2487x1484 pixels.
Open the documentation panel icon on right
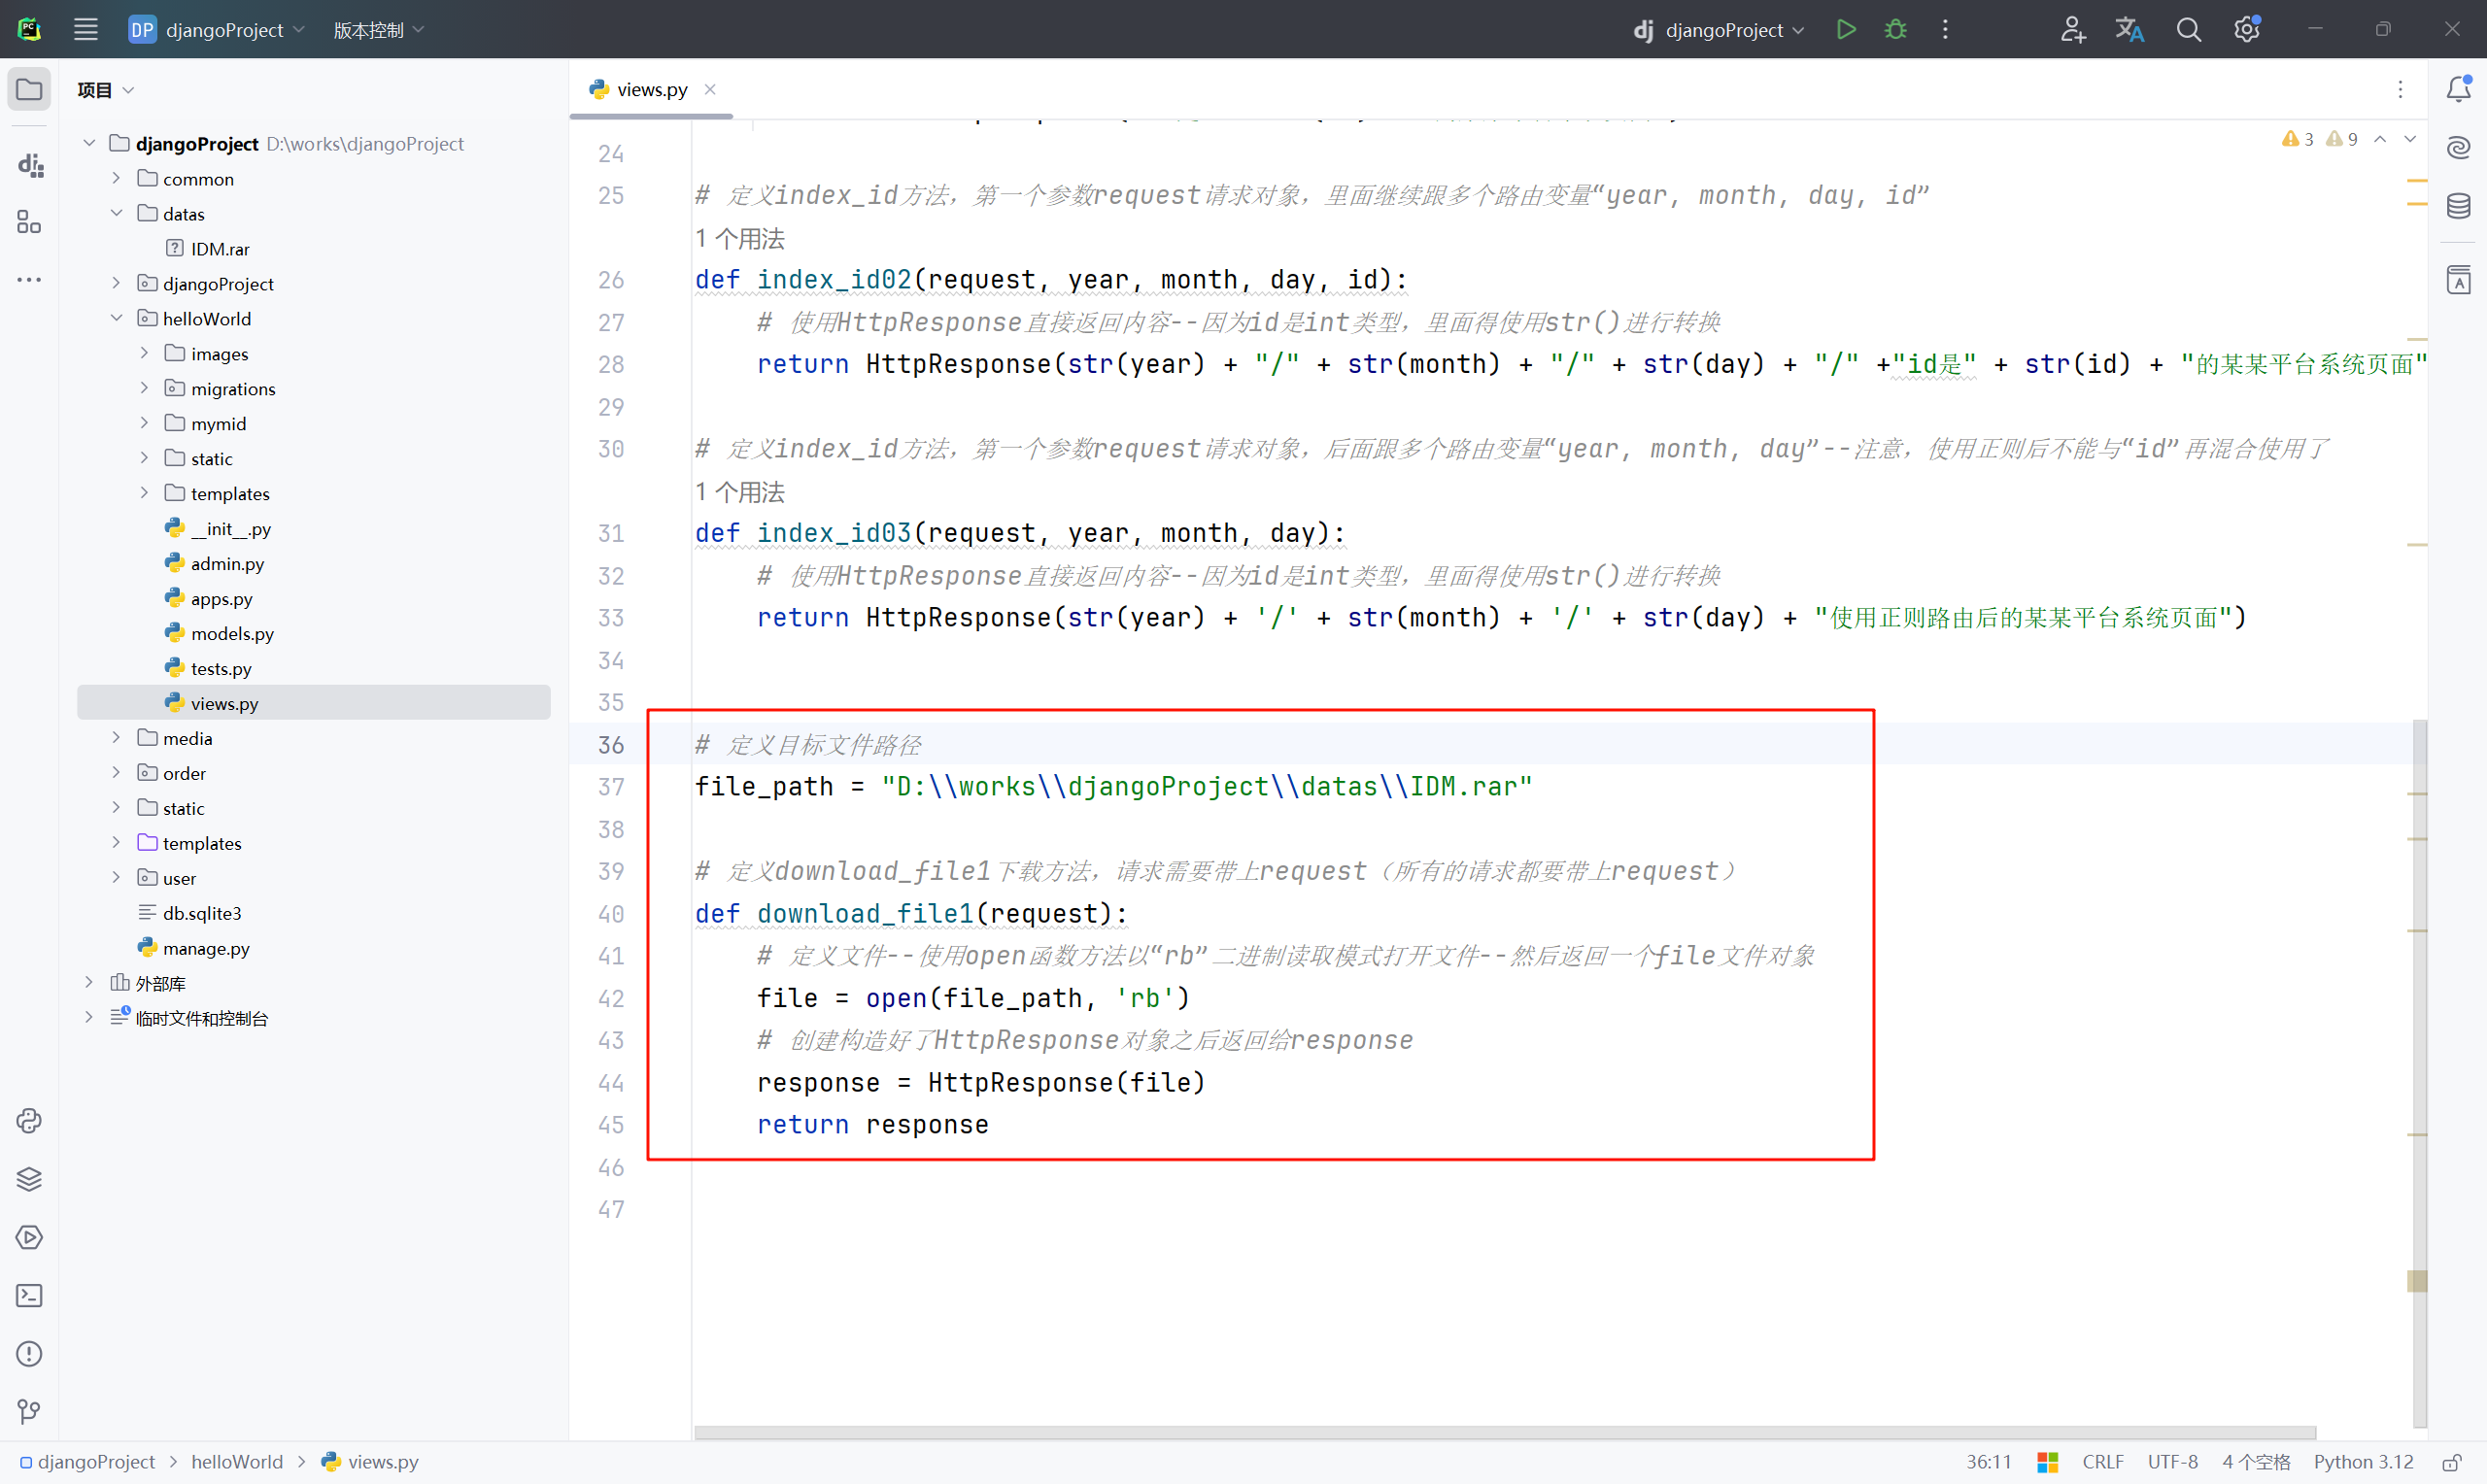(2458, 280)
